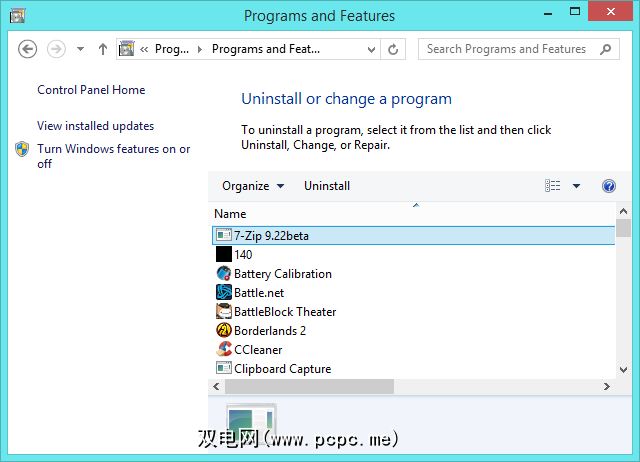Click the magnifier search icon

pyautogui.click(x=606, y=49)
